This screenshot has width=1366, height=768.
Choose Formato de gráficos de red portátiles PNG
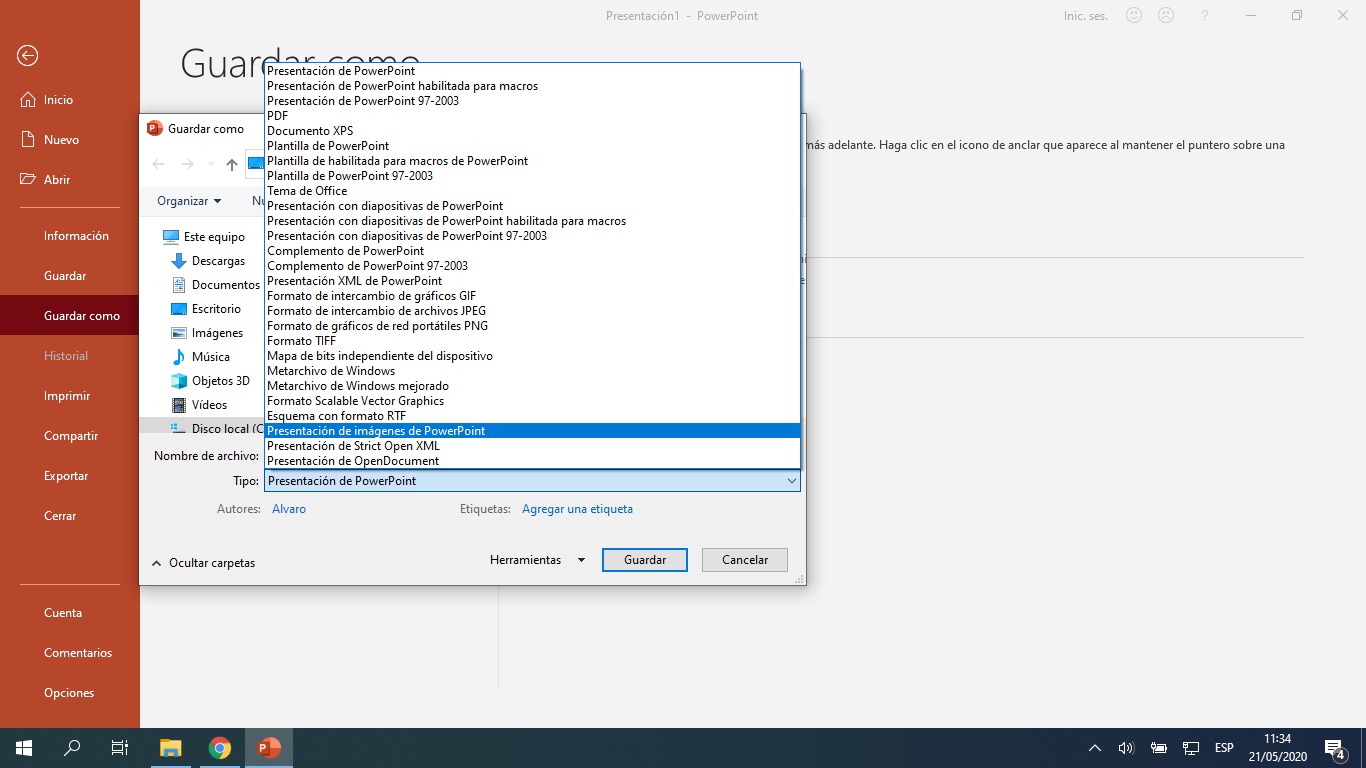coord(532,326)
